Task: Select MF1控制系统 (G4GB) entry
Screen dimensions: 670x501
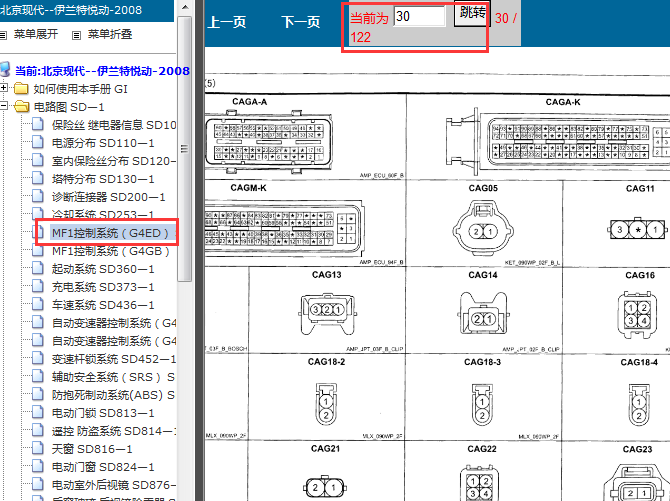Action: [x=111, y=251]
